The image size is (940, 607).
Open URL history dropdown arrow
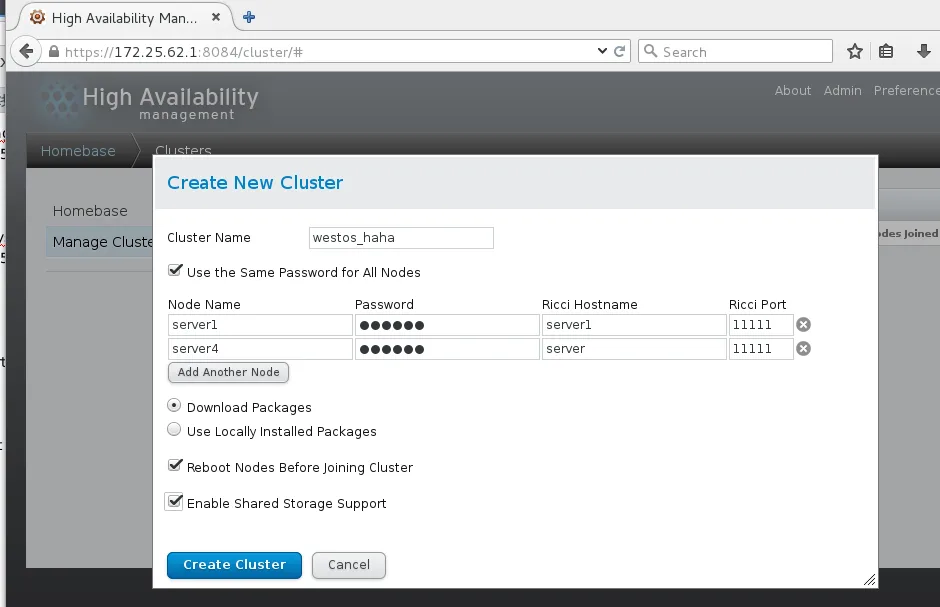click(602, 52)
